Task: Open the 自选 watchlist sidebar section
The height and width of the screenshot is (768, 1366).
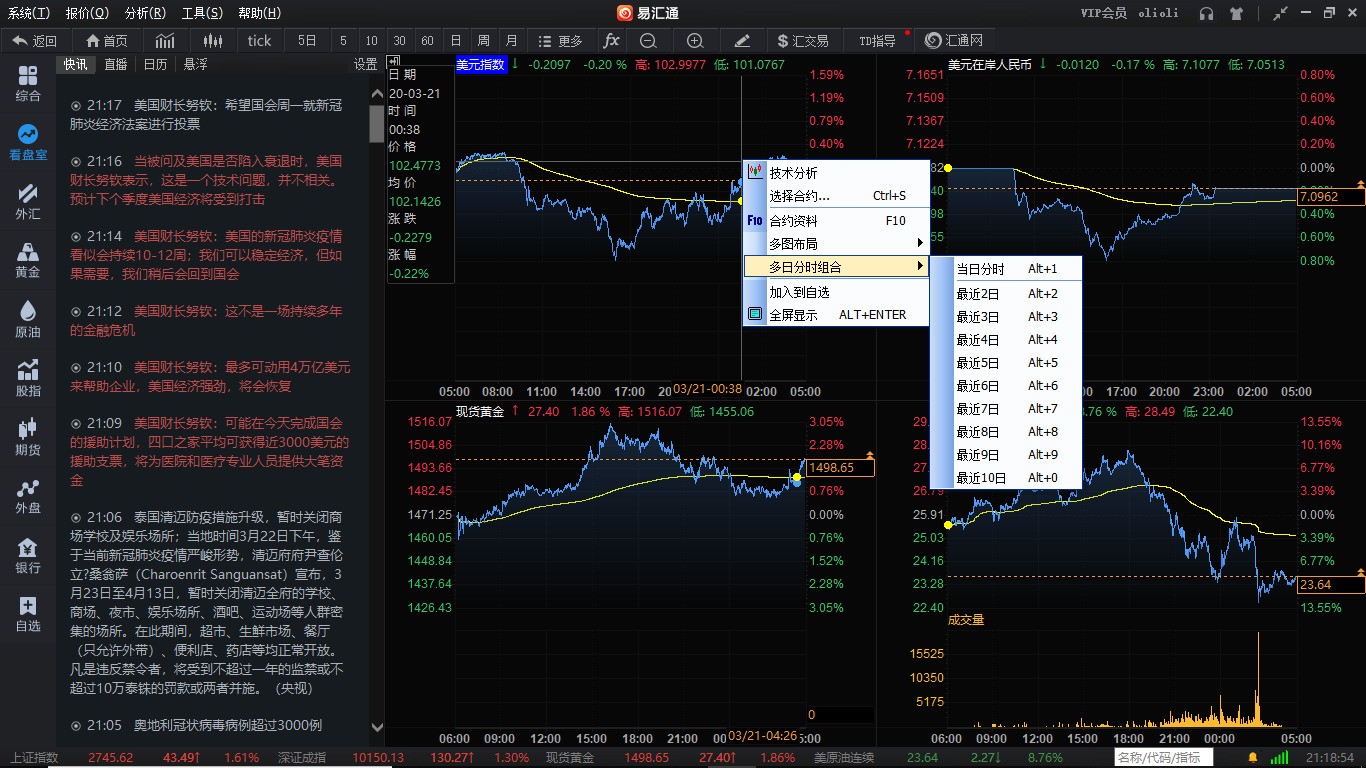Action: (28, 614)
